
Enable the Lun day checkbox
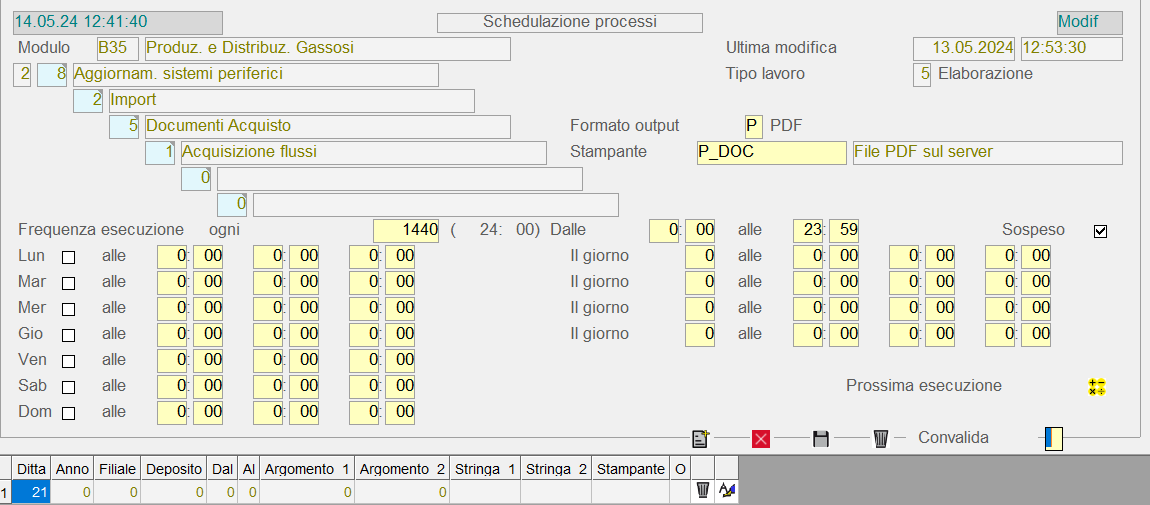coord(69,257)
